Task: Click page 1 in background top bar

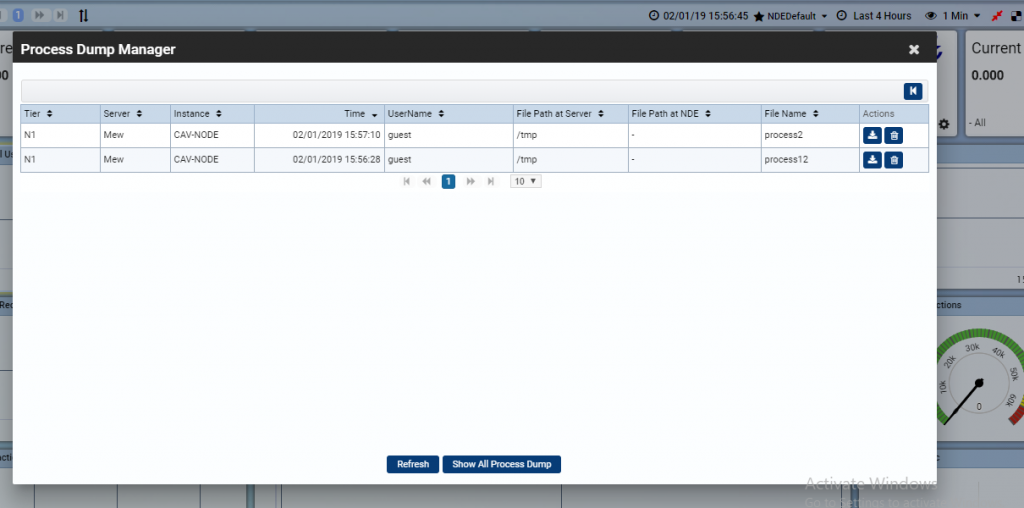Action: [18, 15]
